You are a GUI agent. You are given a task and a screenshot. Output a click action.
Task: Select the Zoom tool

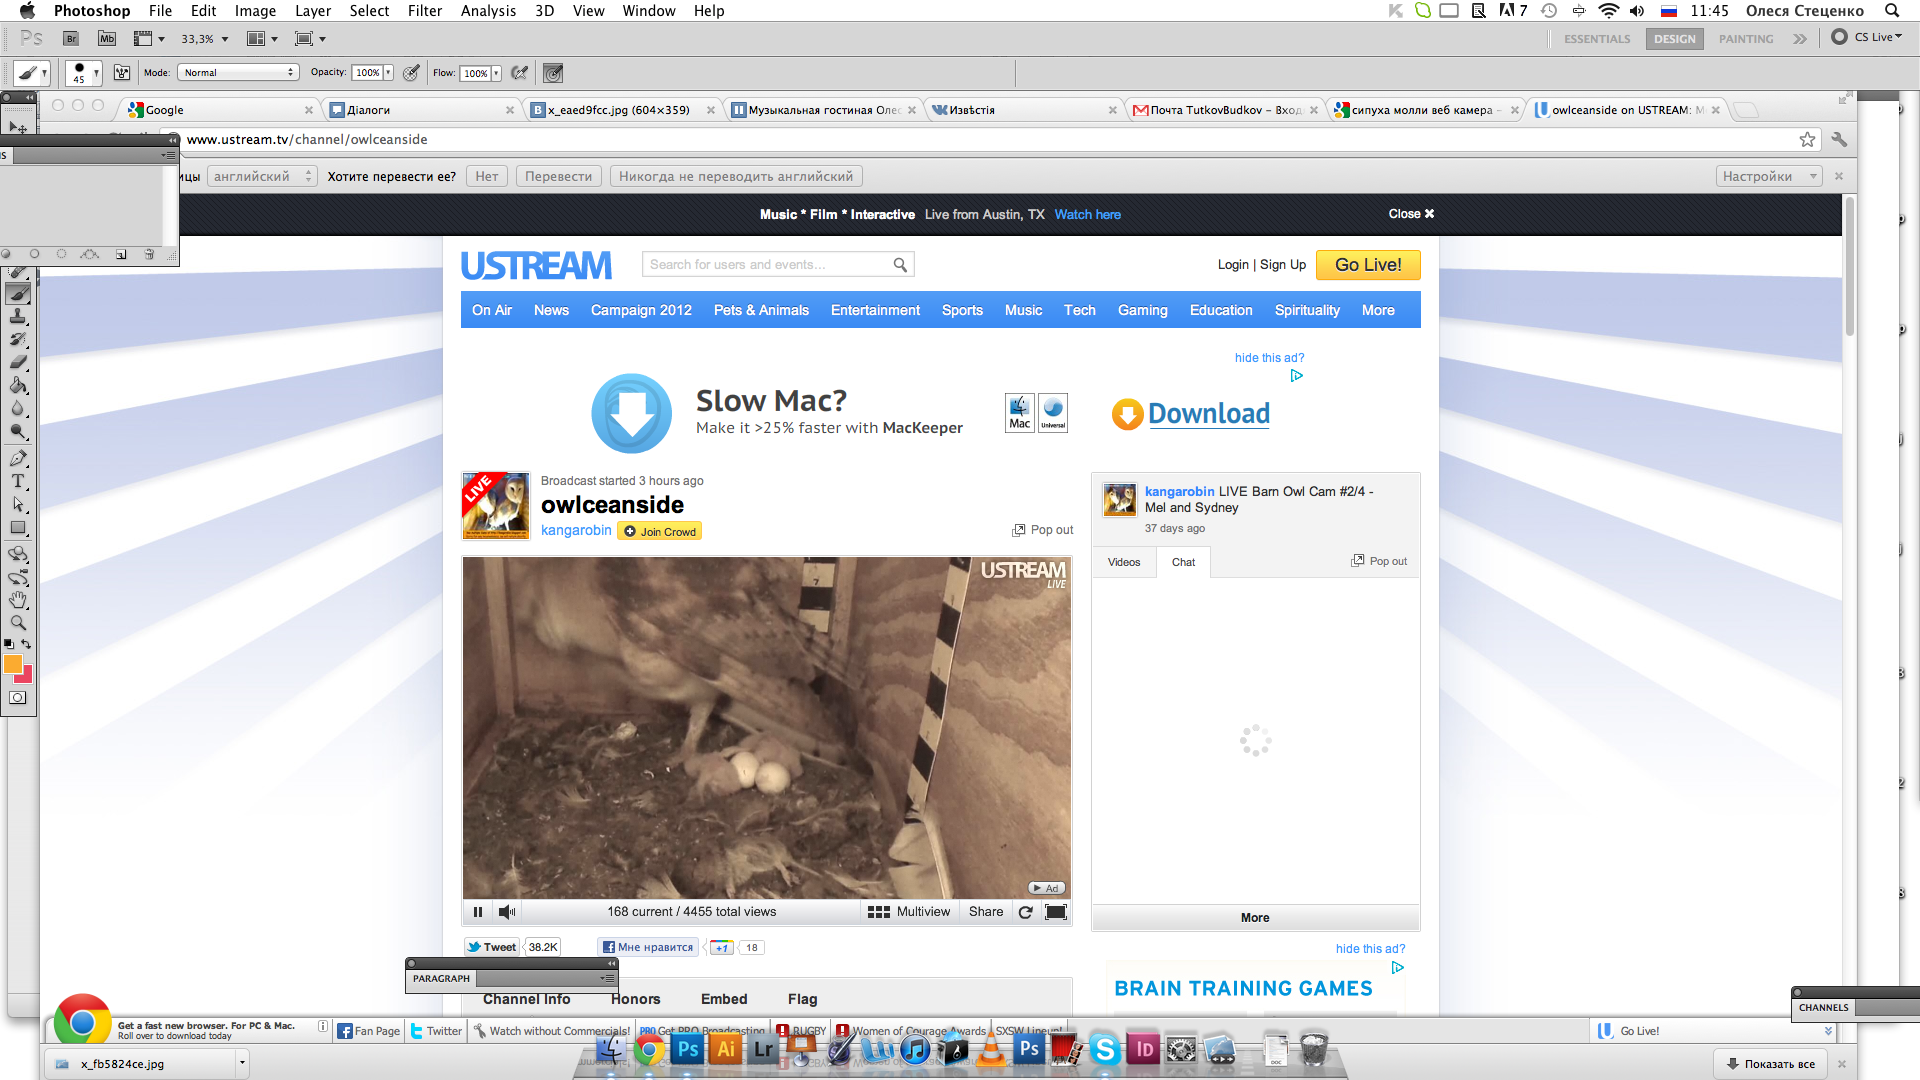[18, 623]
